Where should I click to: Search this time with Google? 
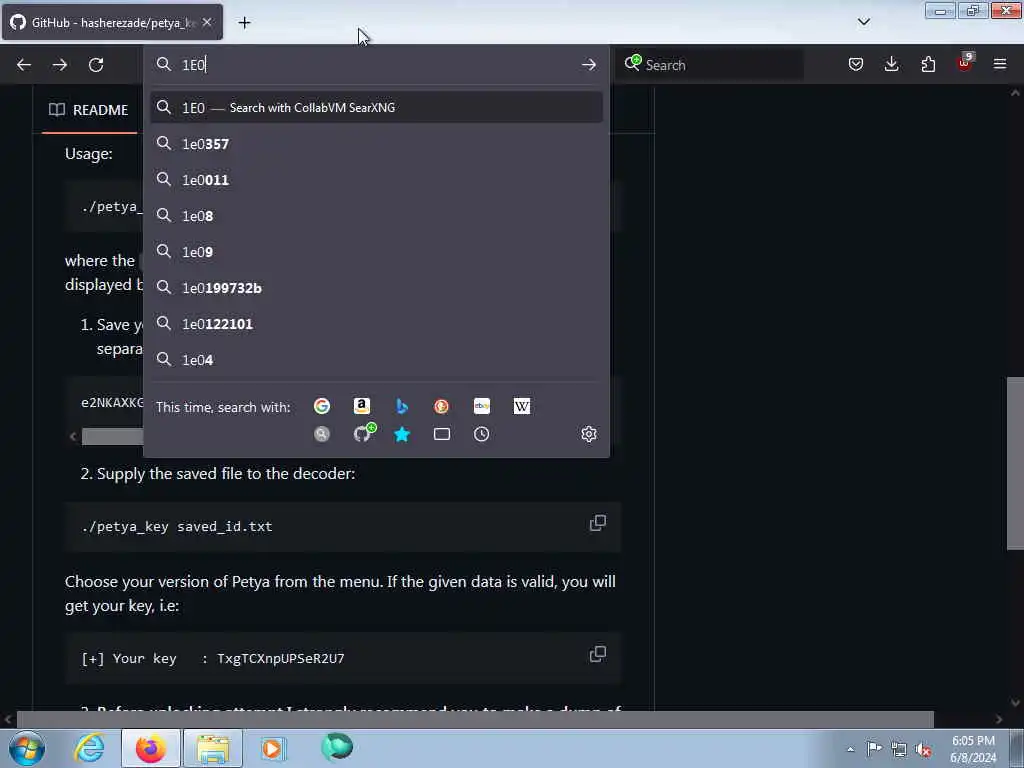pyautogui.click(x=322, y=406)
